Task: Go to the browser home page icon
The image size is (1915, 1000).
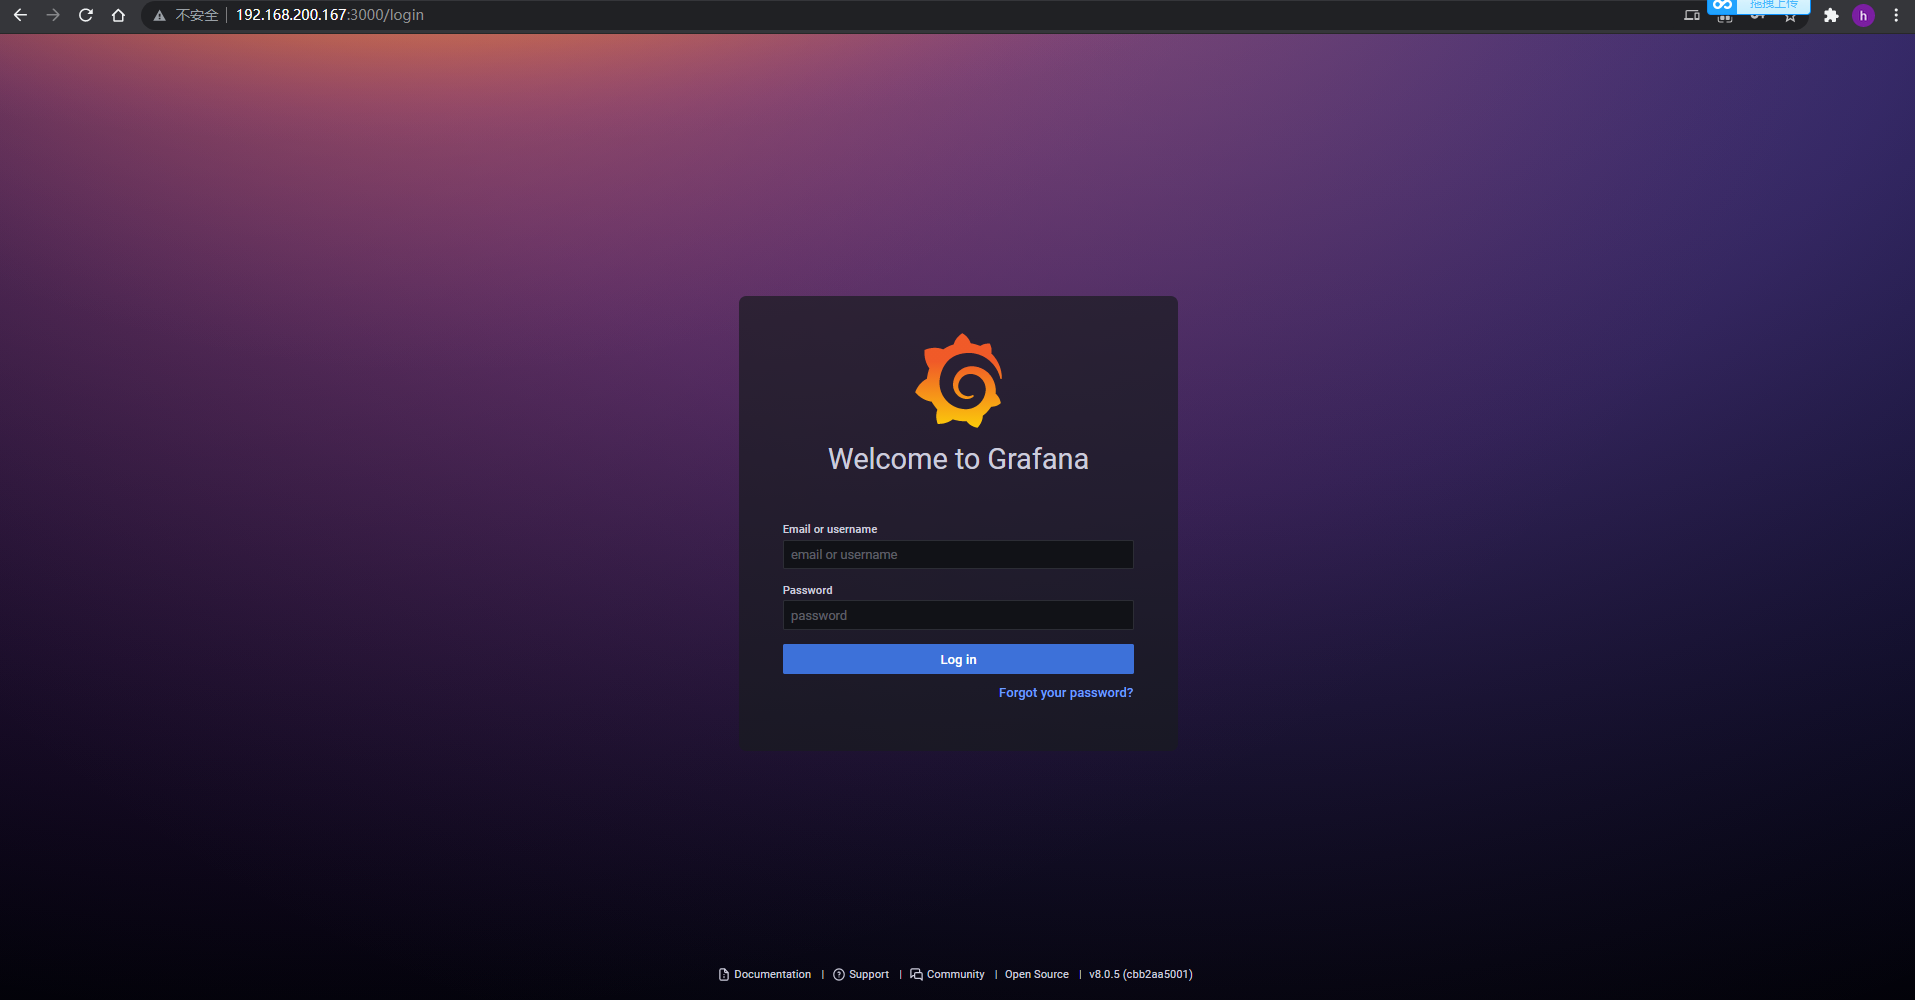Action: (x=118, y=15)
